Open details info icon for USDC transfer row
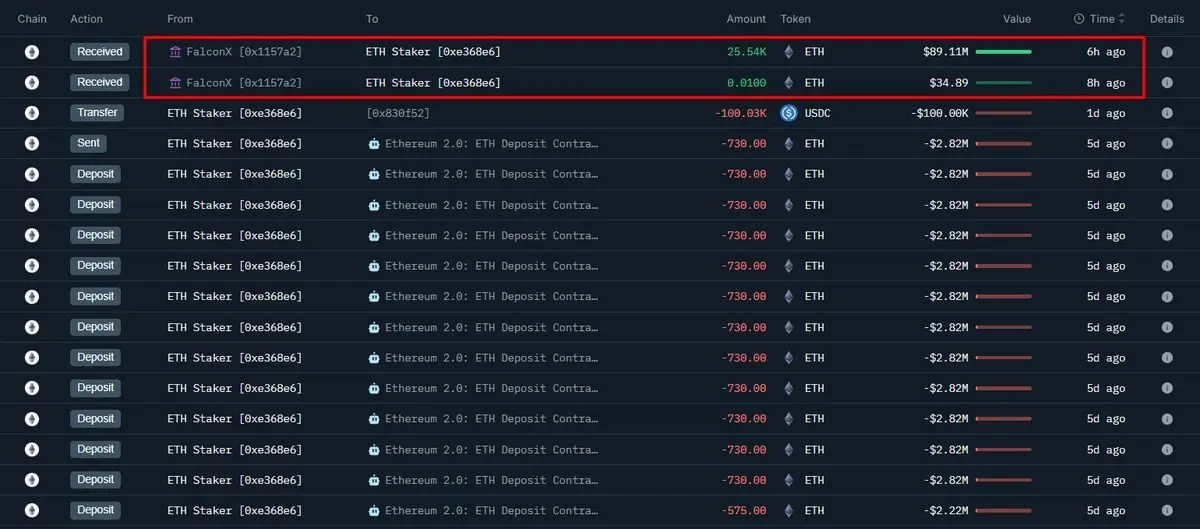Viewport: 1200px width, 529px height. point(1167,113)
